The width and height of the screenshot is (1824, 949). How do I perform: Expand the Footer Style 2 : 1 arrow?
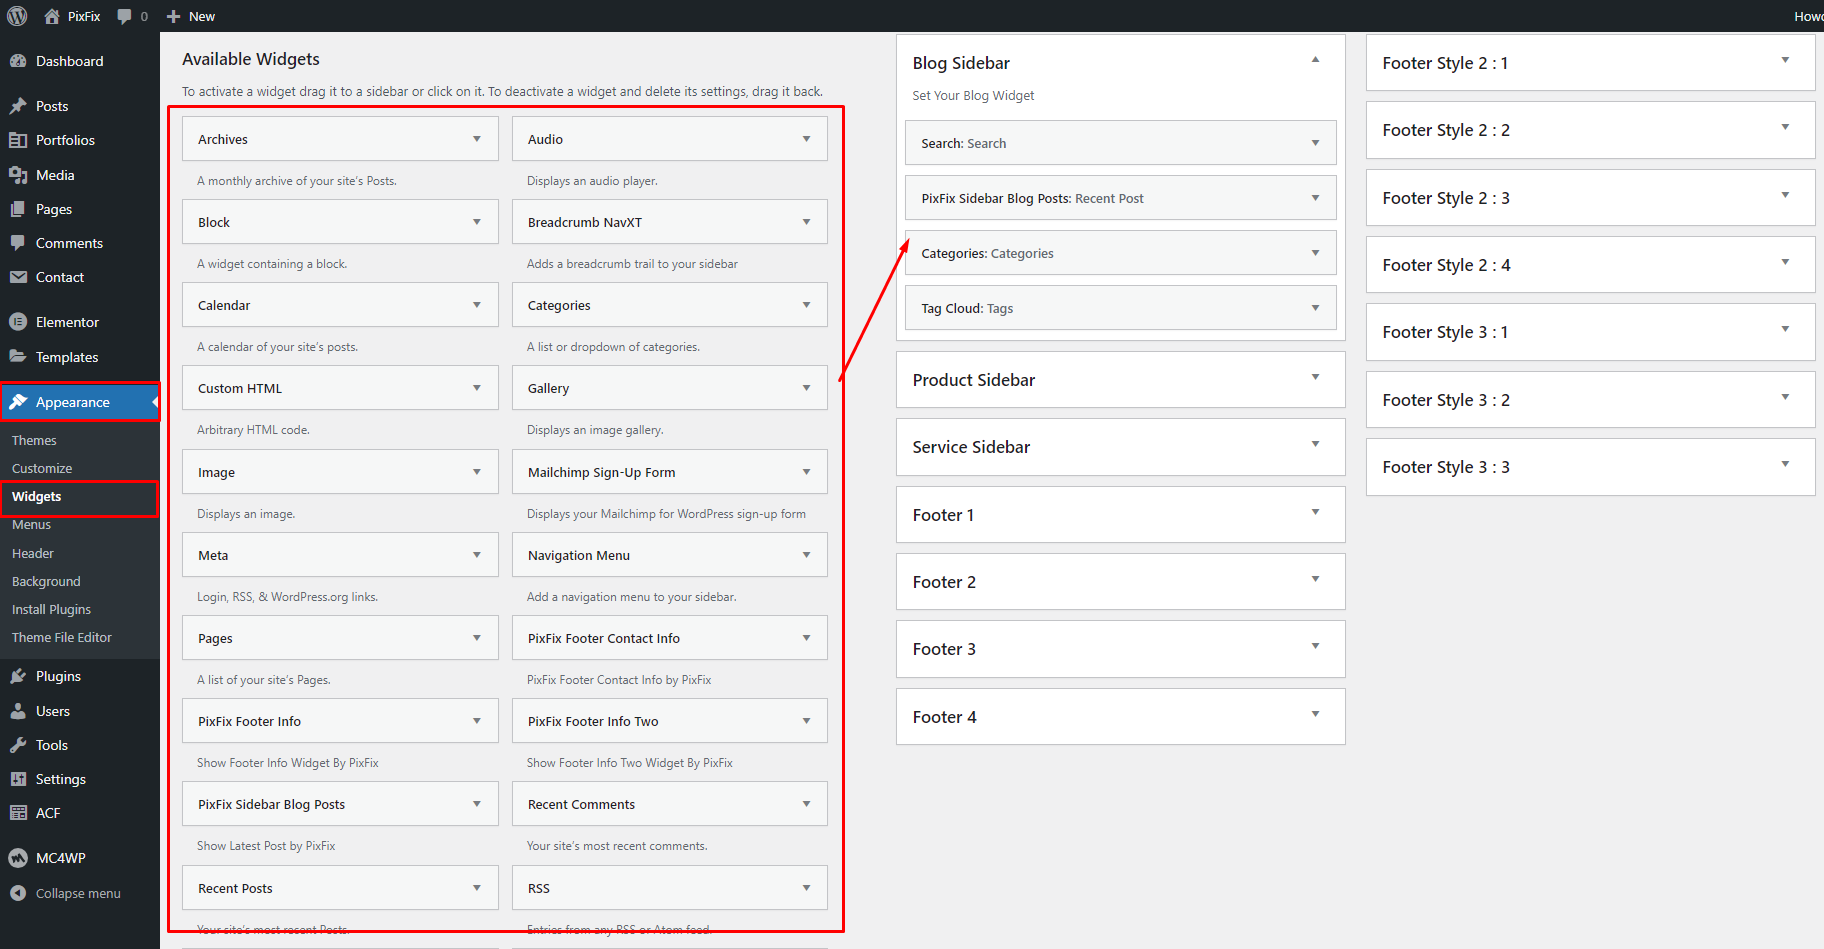pyautogui.click(x=1785, y=60)
